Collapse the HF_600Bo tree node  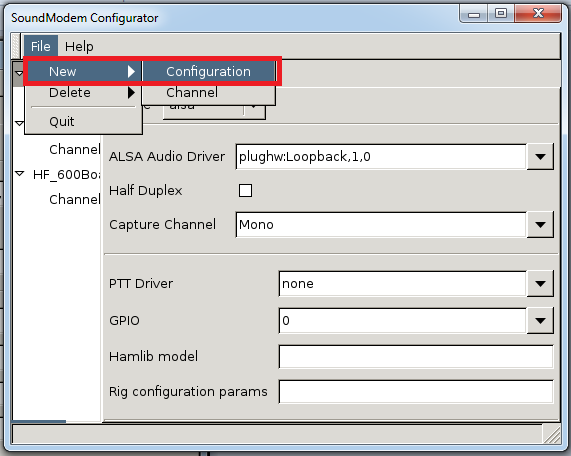click(x=20, y=174)
